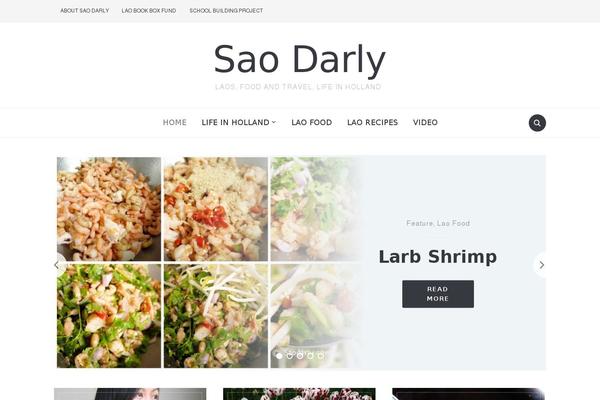Image resolution: width=600 pixels, height=400 pixels.
Task: Click the Read More button
Action: [438, 294]
